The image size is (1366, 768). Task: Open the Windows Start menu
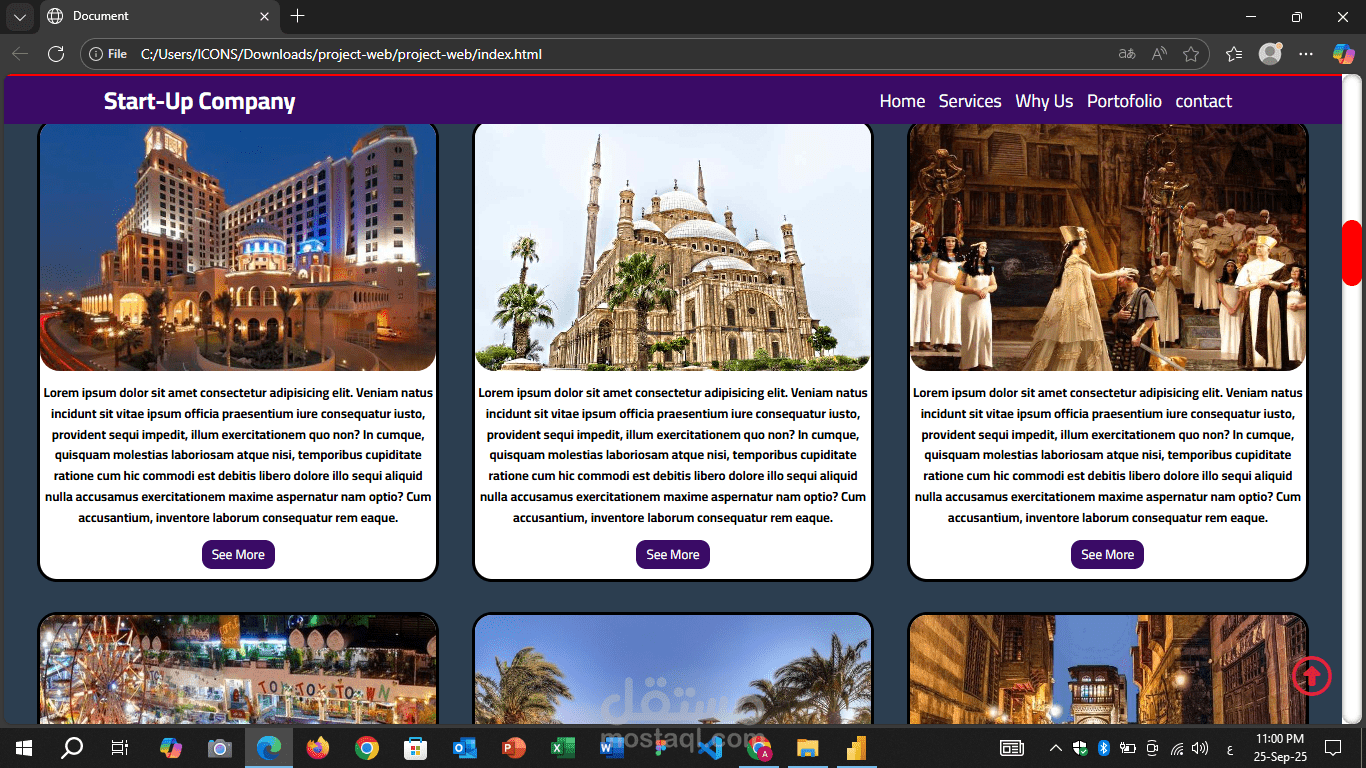pos(24,747)
